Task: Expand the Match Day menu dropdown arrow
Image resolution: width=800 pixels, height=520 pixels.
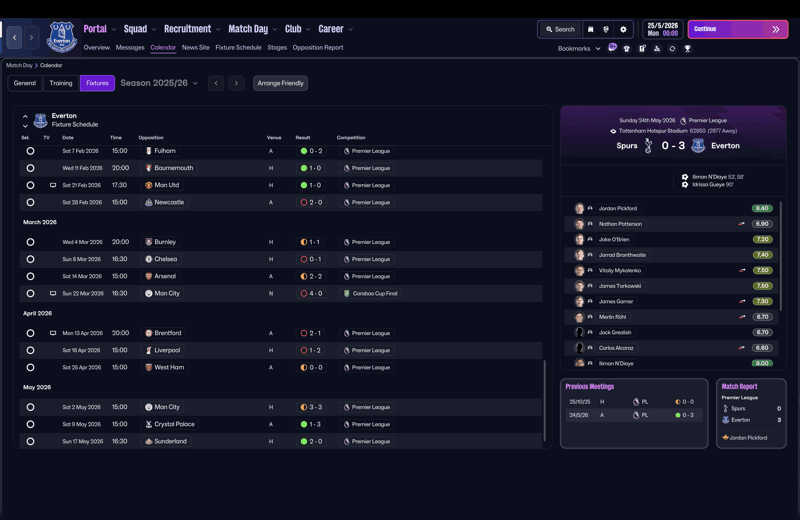Action: coord(274,30)
